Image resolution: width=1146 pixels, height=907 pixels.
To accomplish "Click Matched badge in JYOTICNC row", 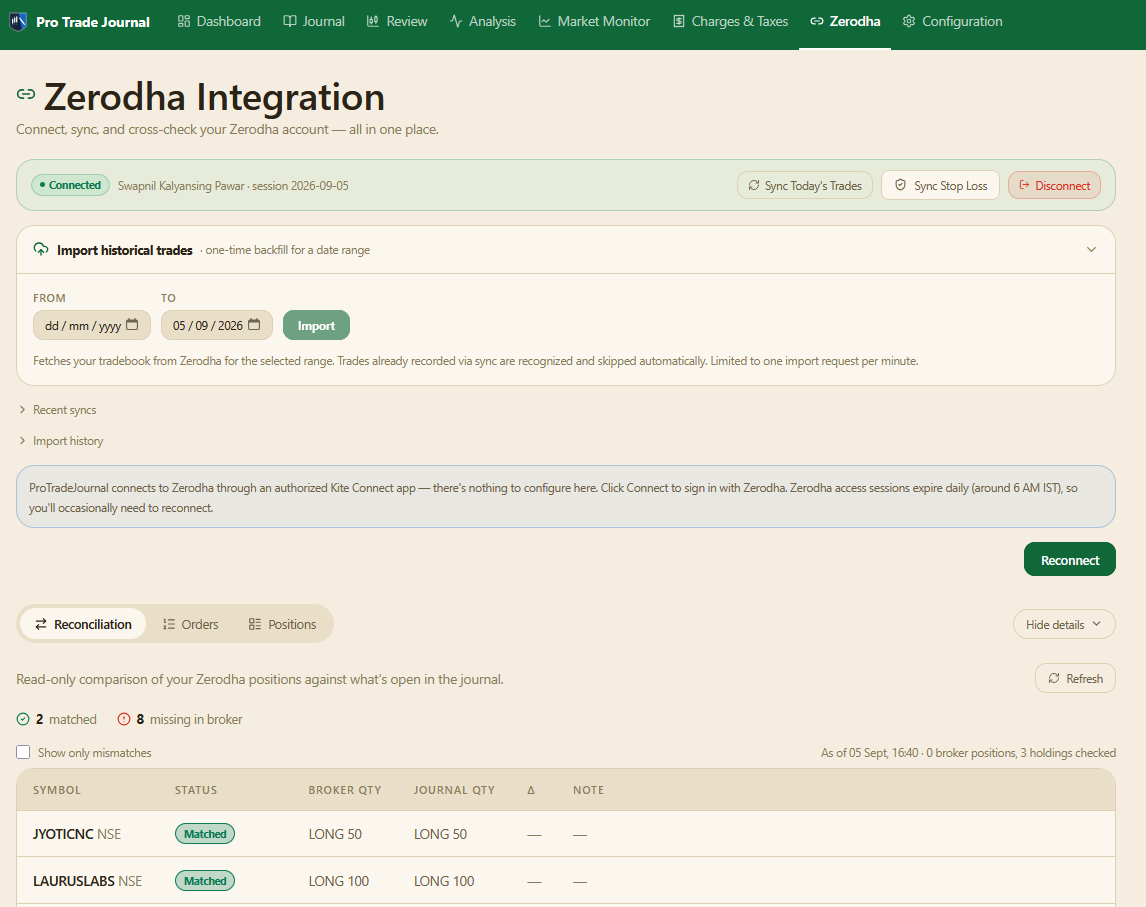I will [205, 834].
